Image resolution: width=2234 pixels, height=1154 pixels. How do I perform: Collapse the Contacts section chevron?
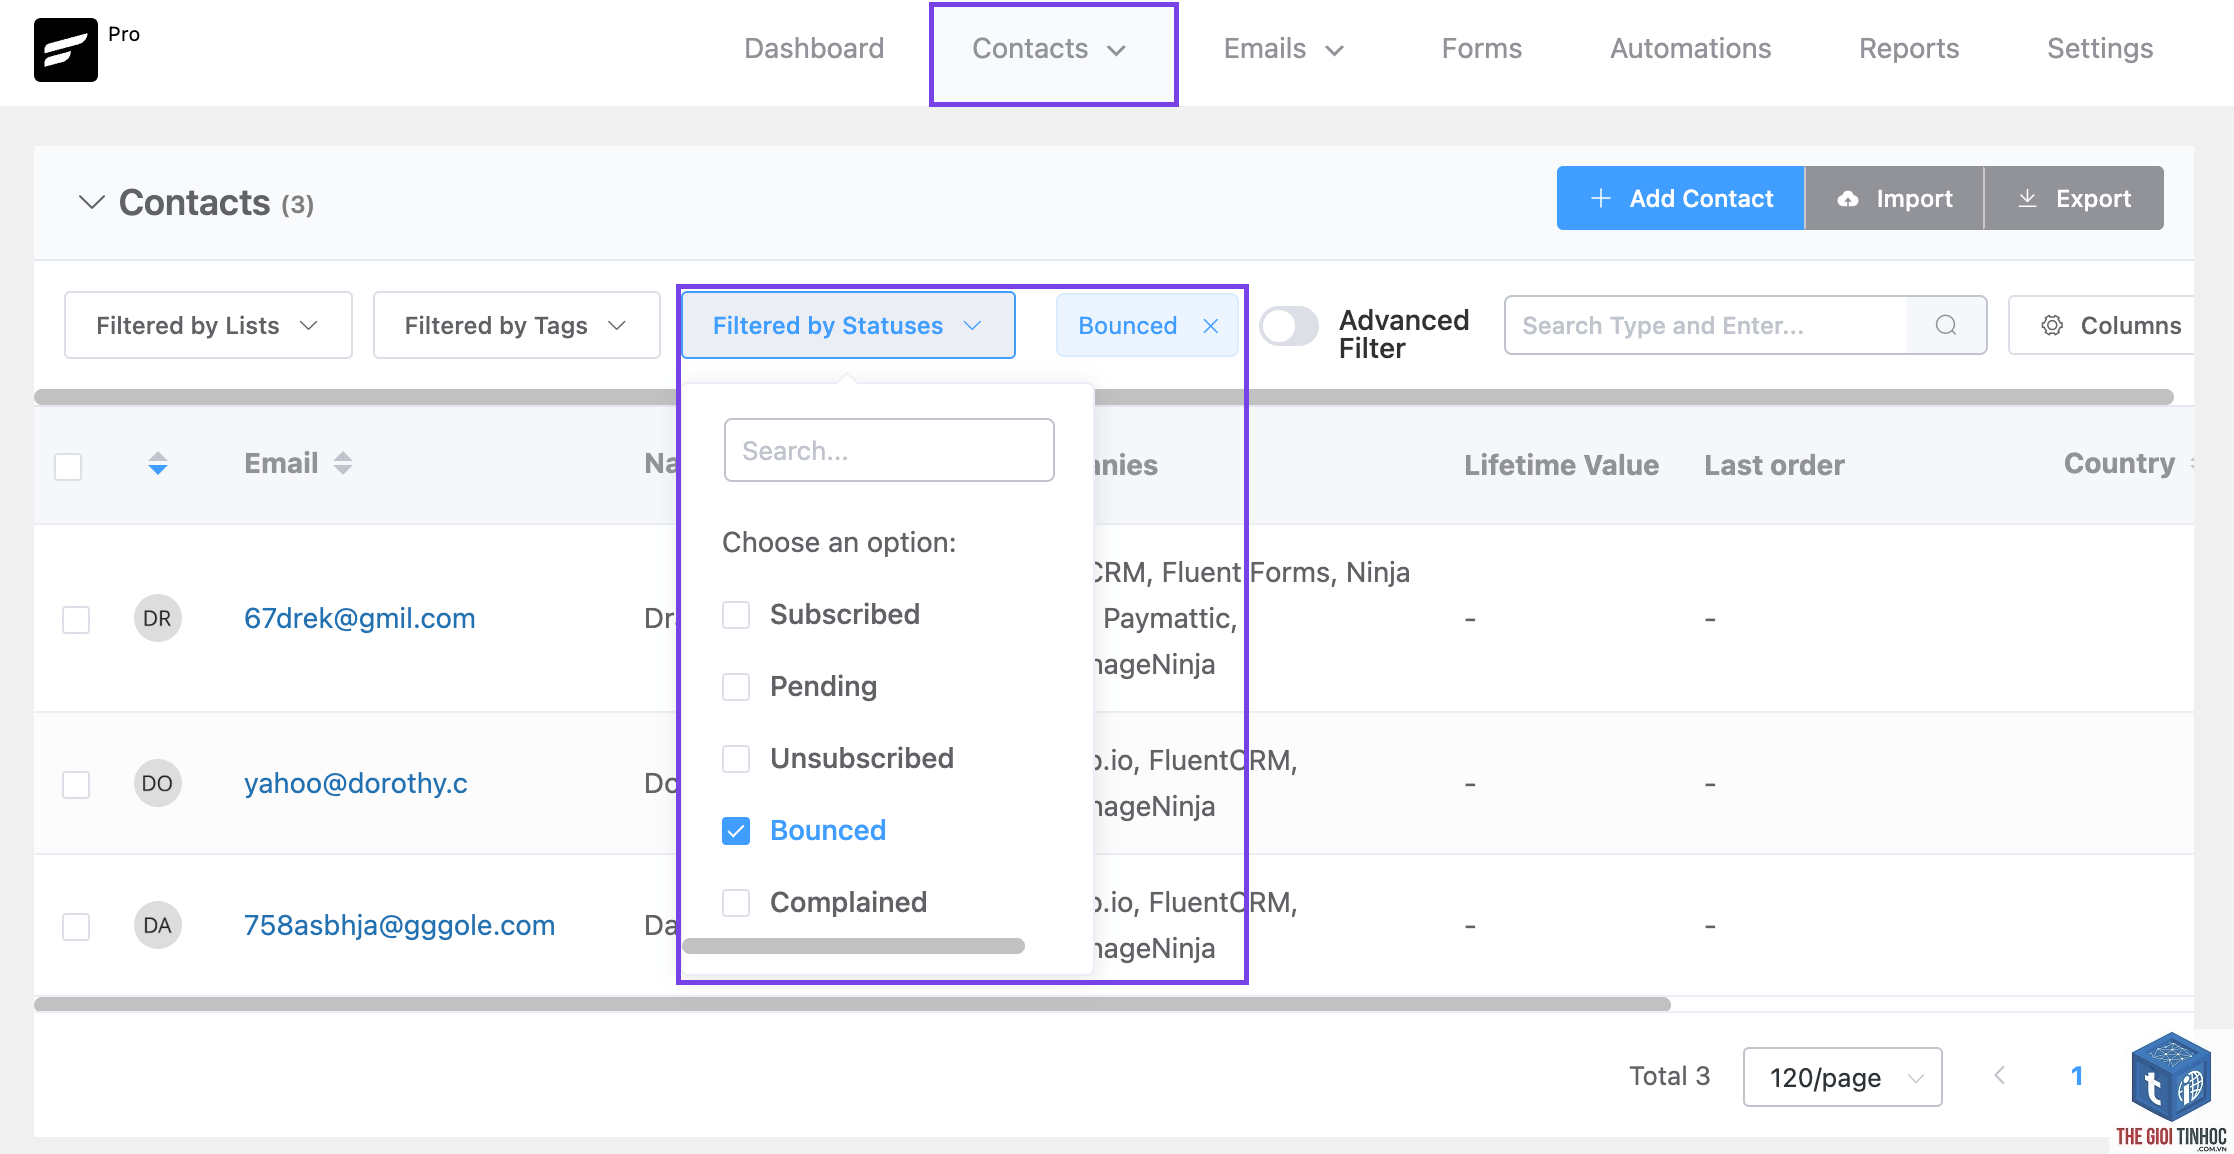coord(91,202)
